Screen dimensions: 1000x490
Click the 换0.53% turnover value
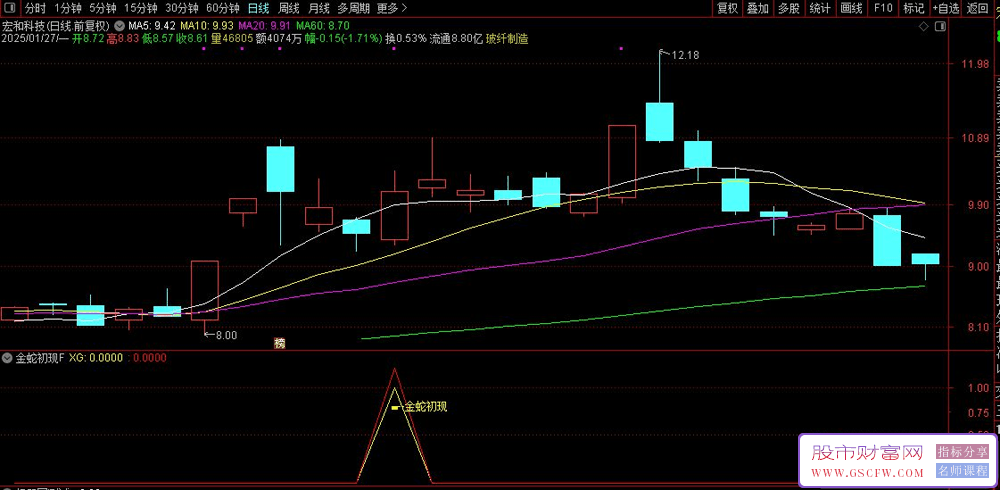point(406,38)
